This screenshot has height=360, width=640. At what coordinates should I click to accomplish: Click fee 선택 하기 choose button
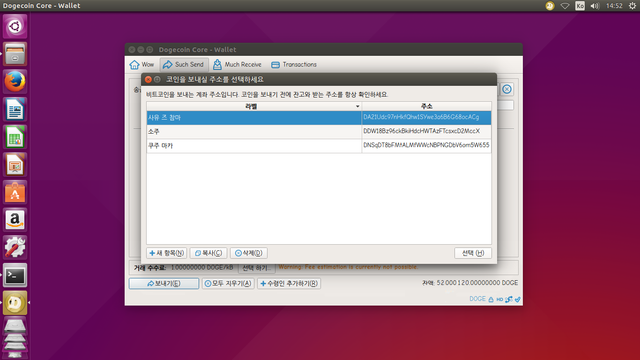point(257,268)
